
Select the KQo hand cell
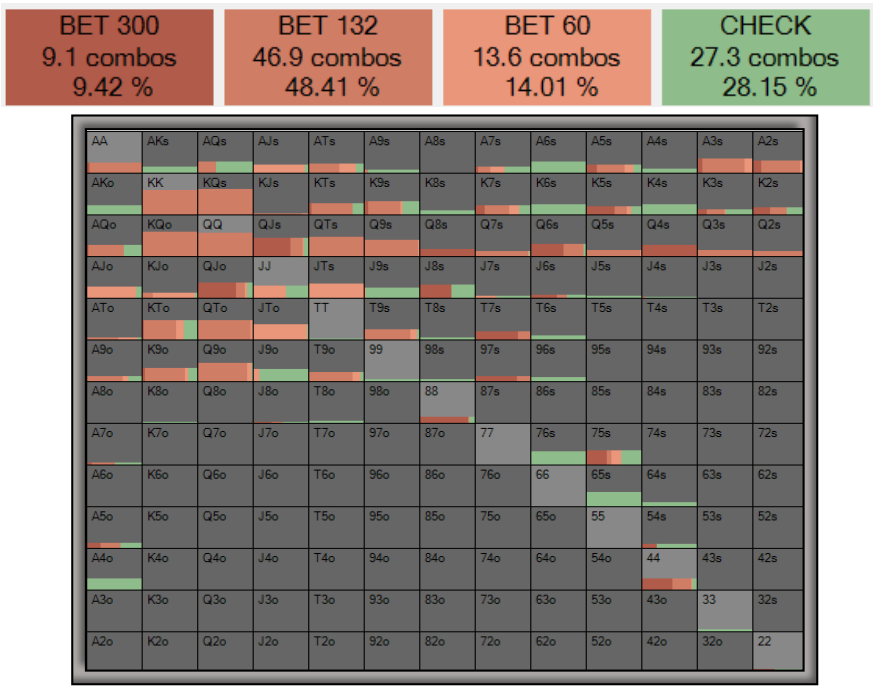(170, 236)
